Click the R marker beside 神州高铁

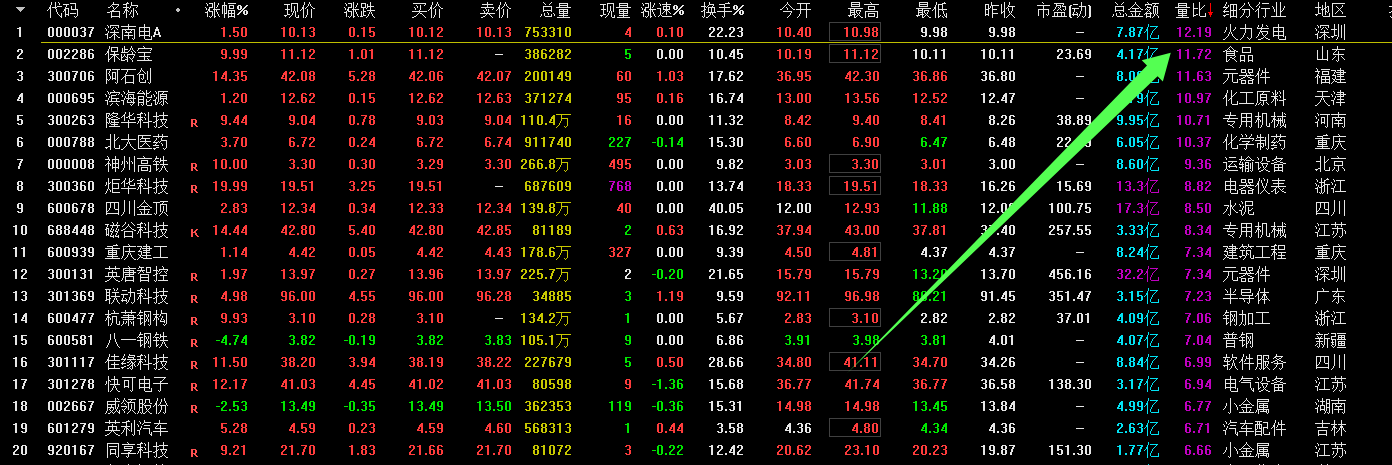[194, 166]
